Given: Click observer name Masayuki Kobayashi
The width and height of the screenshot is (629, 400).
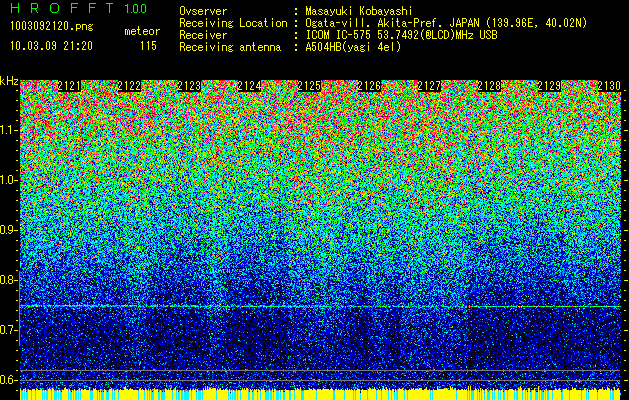Looking at the screenshot, I should [x=359, y=11].
